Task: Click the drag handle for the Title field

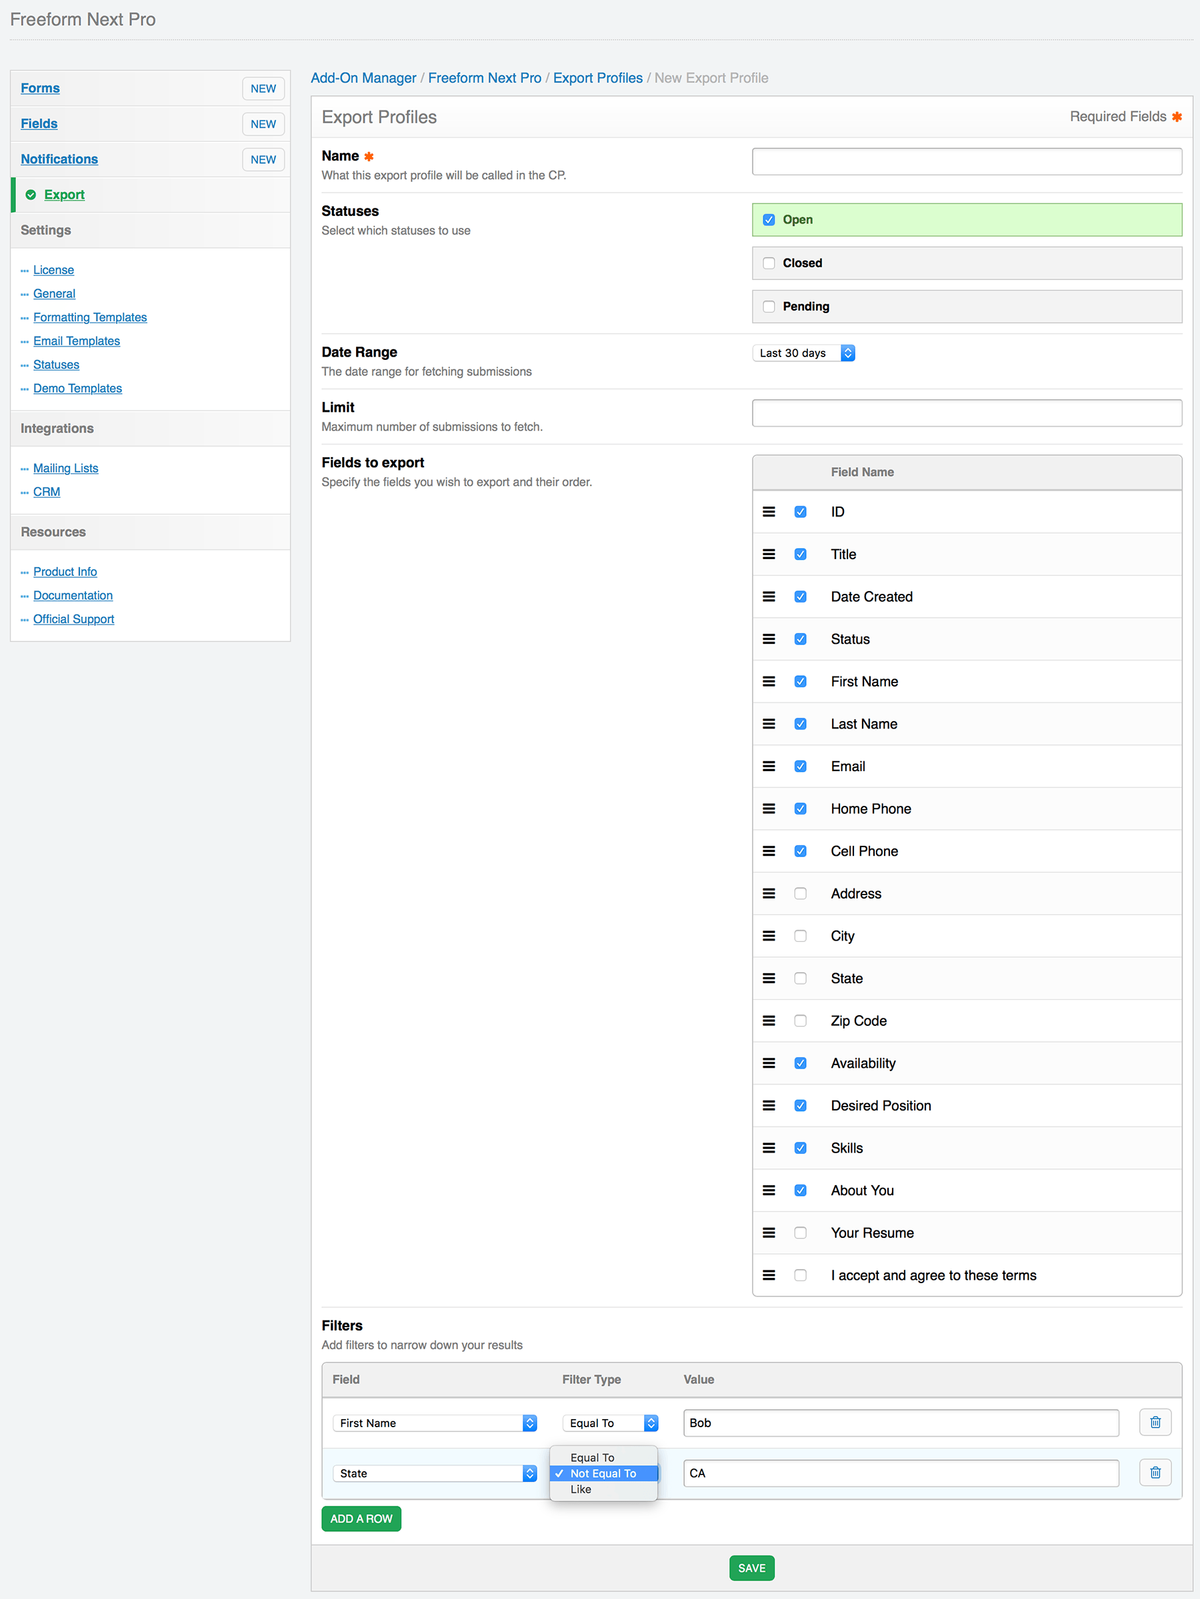Action: click(x=769, y=554)
